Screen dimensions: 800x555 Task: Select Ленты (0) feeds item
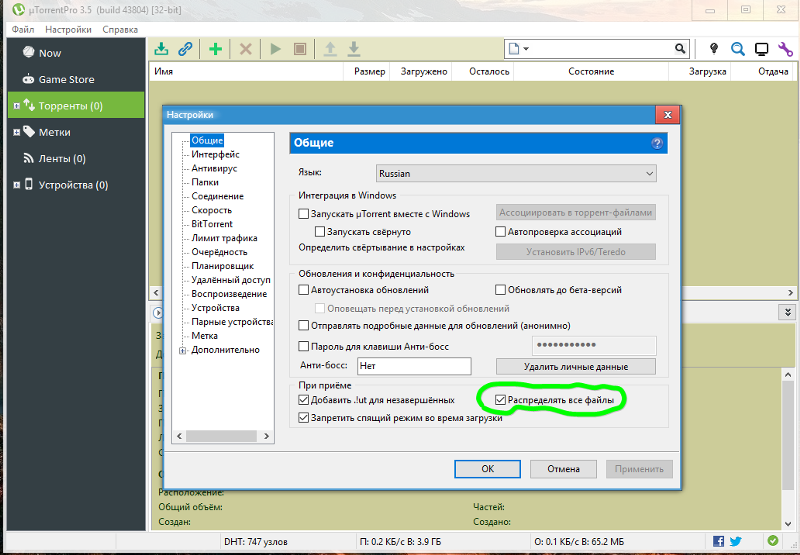click(77, 159)
